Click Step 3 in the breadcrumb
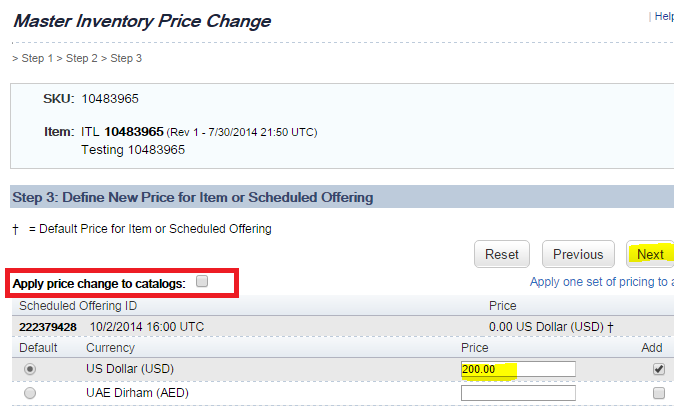This screenshot has width=674, height=406. pos(126,58)
